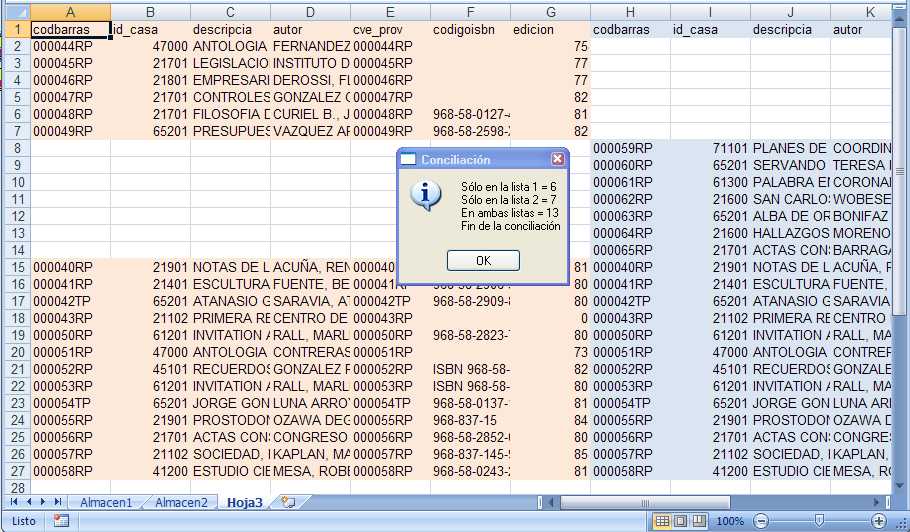Screen dimensions: 910x532
Task: Click cell A1 containing codbarras
Action: (x=70, y=30)
